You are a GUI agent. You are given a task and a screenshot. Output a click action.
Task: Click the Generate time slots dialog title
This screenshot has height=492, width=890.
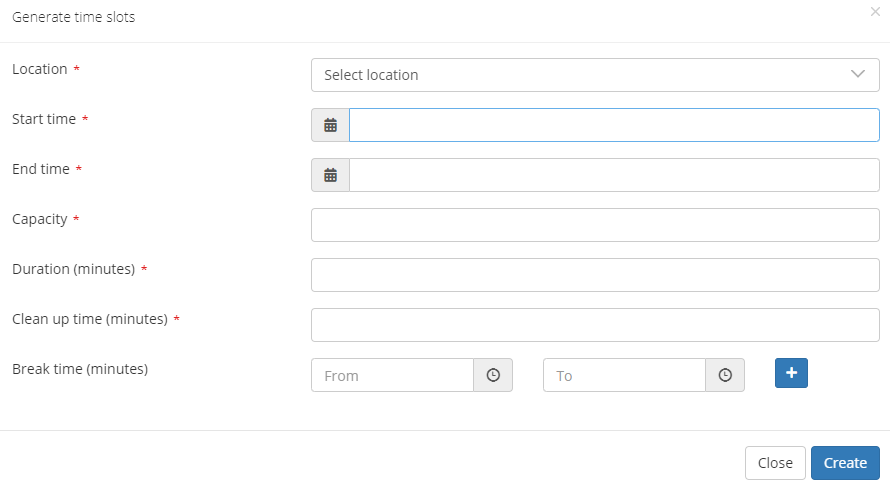[x=73, y=17]
